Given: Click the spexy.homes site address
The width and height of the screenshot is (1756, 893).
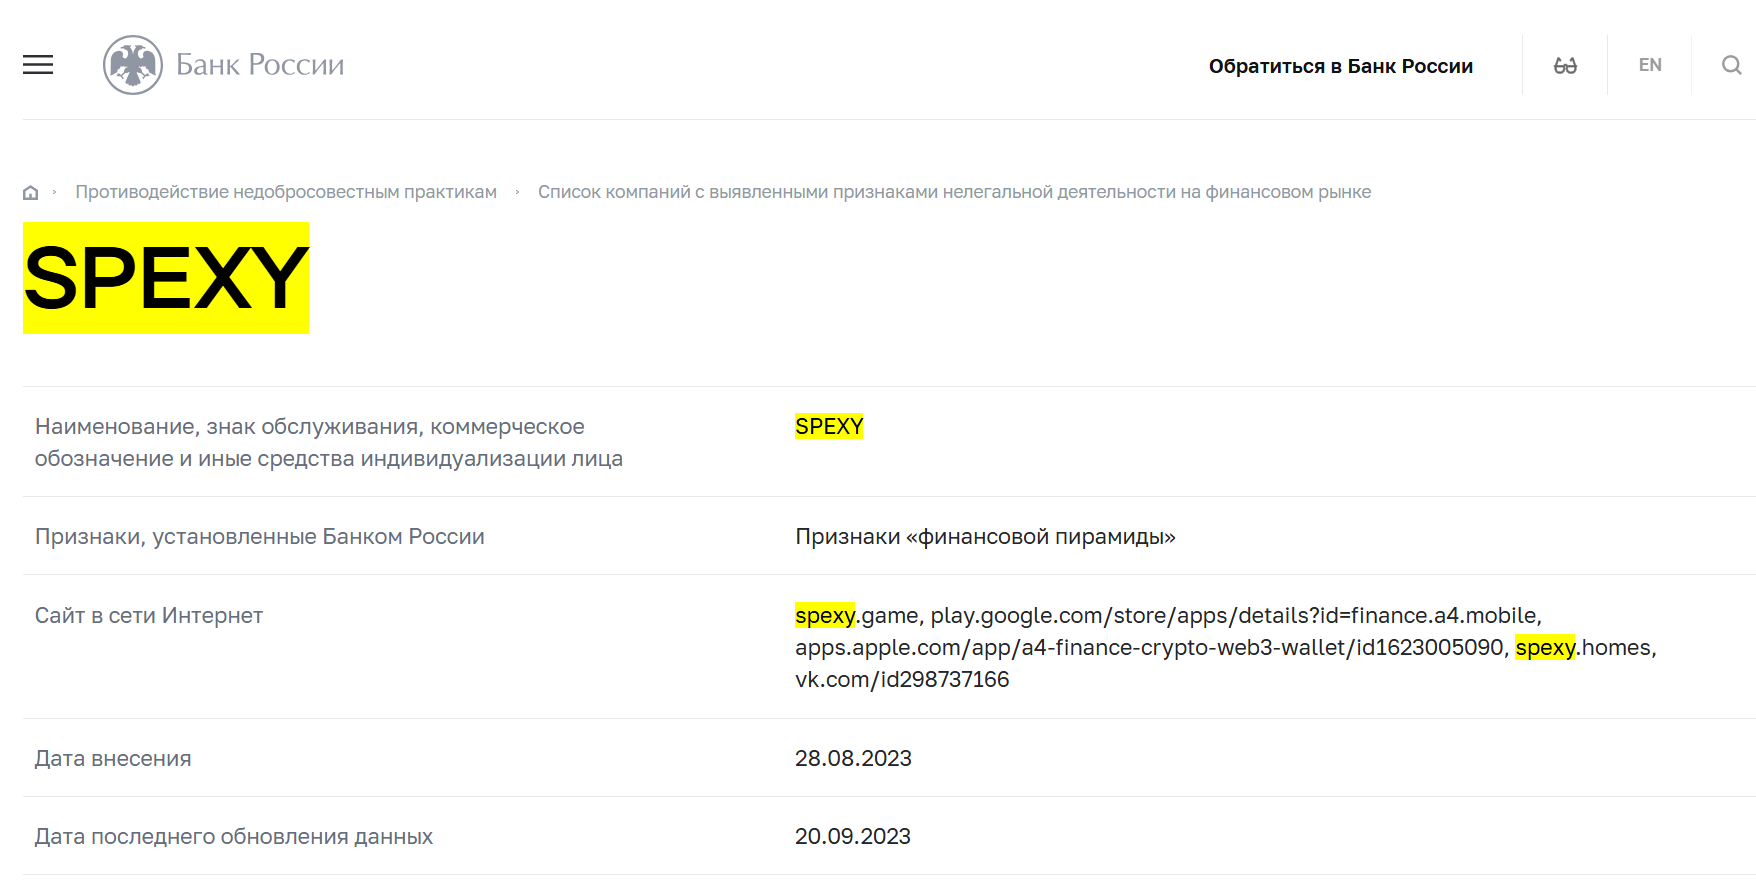Looking at the screenshot, I should (1584, 648).
